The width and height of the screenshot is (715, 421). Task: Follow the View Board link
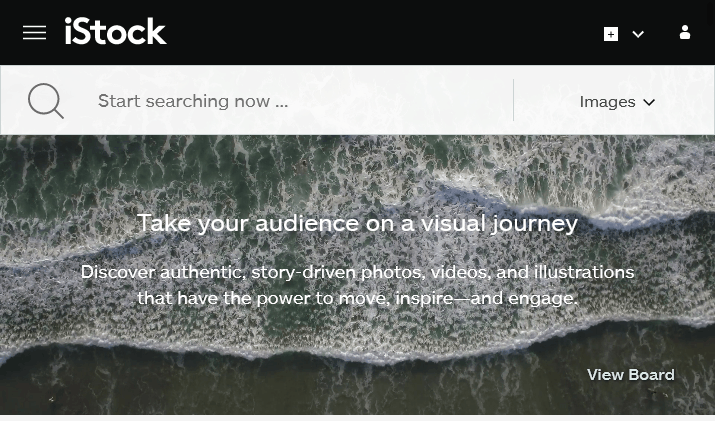(631, 374)
